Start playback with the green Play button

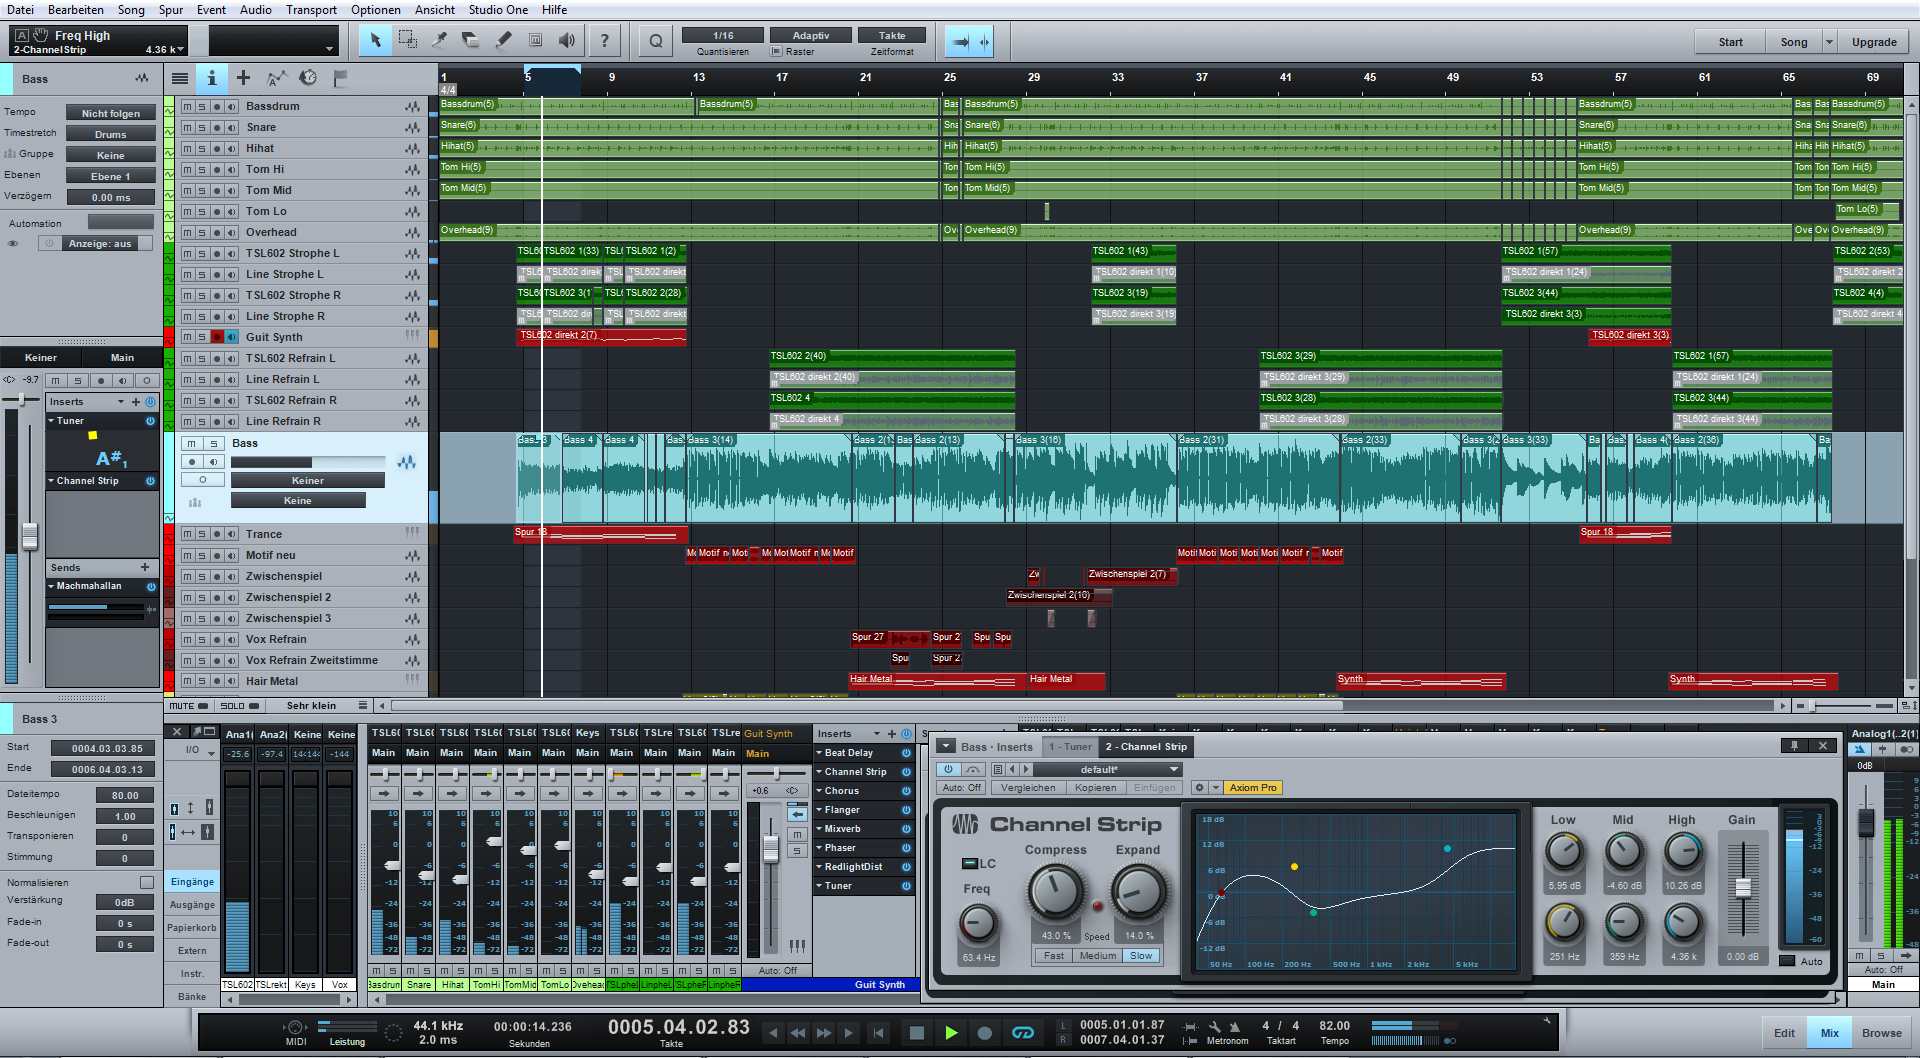951,1033
